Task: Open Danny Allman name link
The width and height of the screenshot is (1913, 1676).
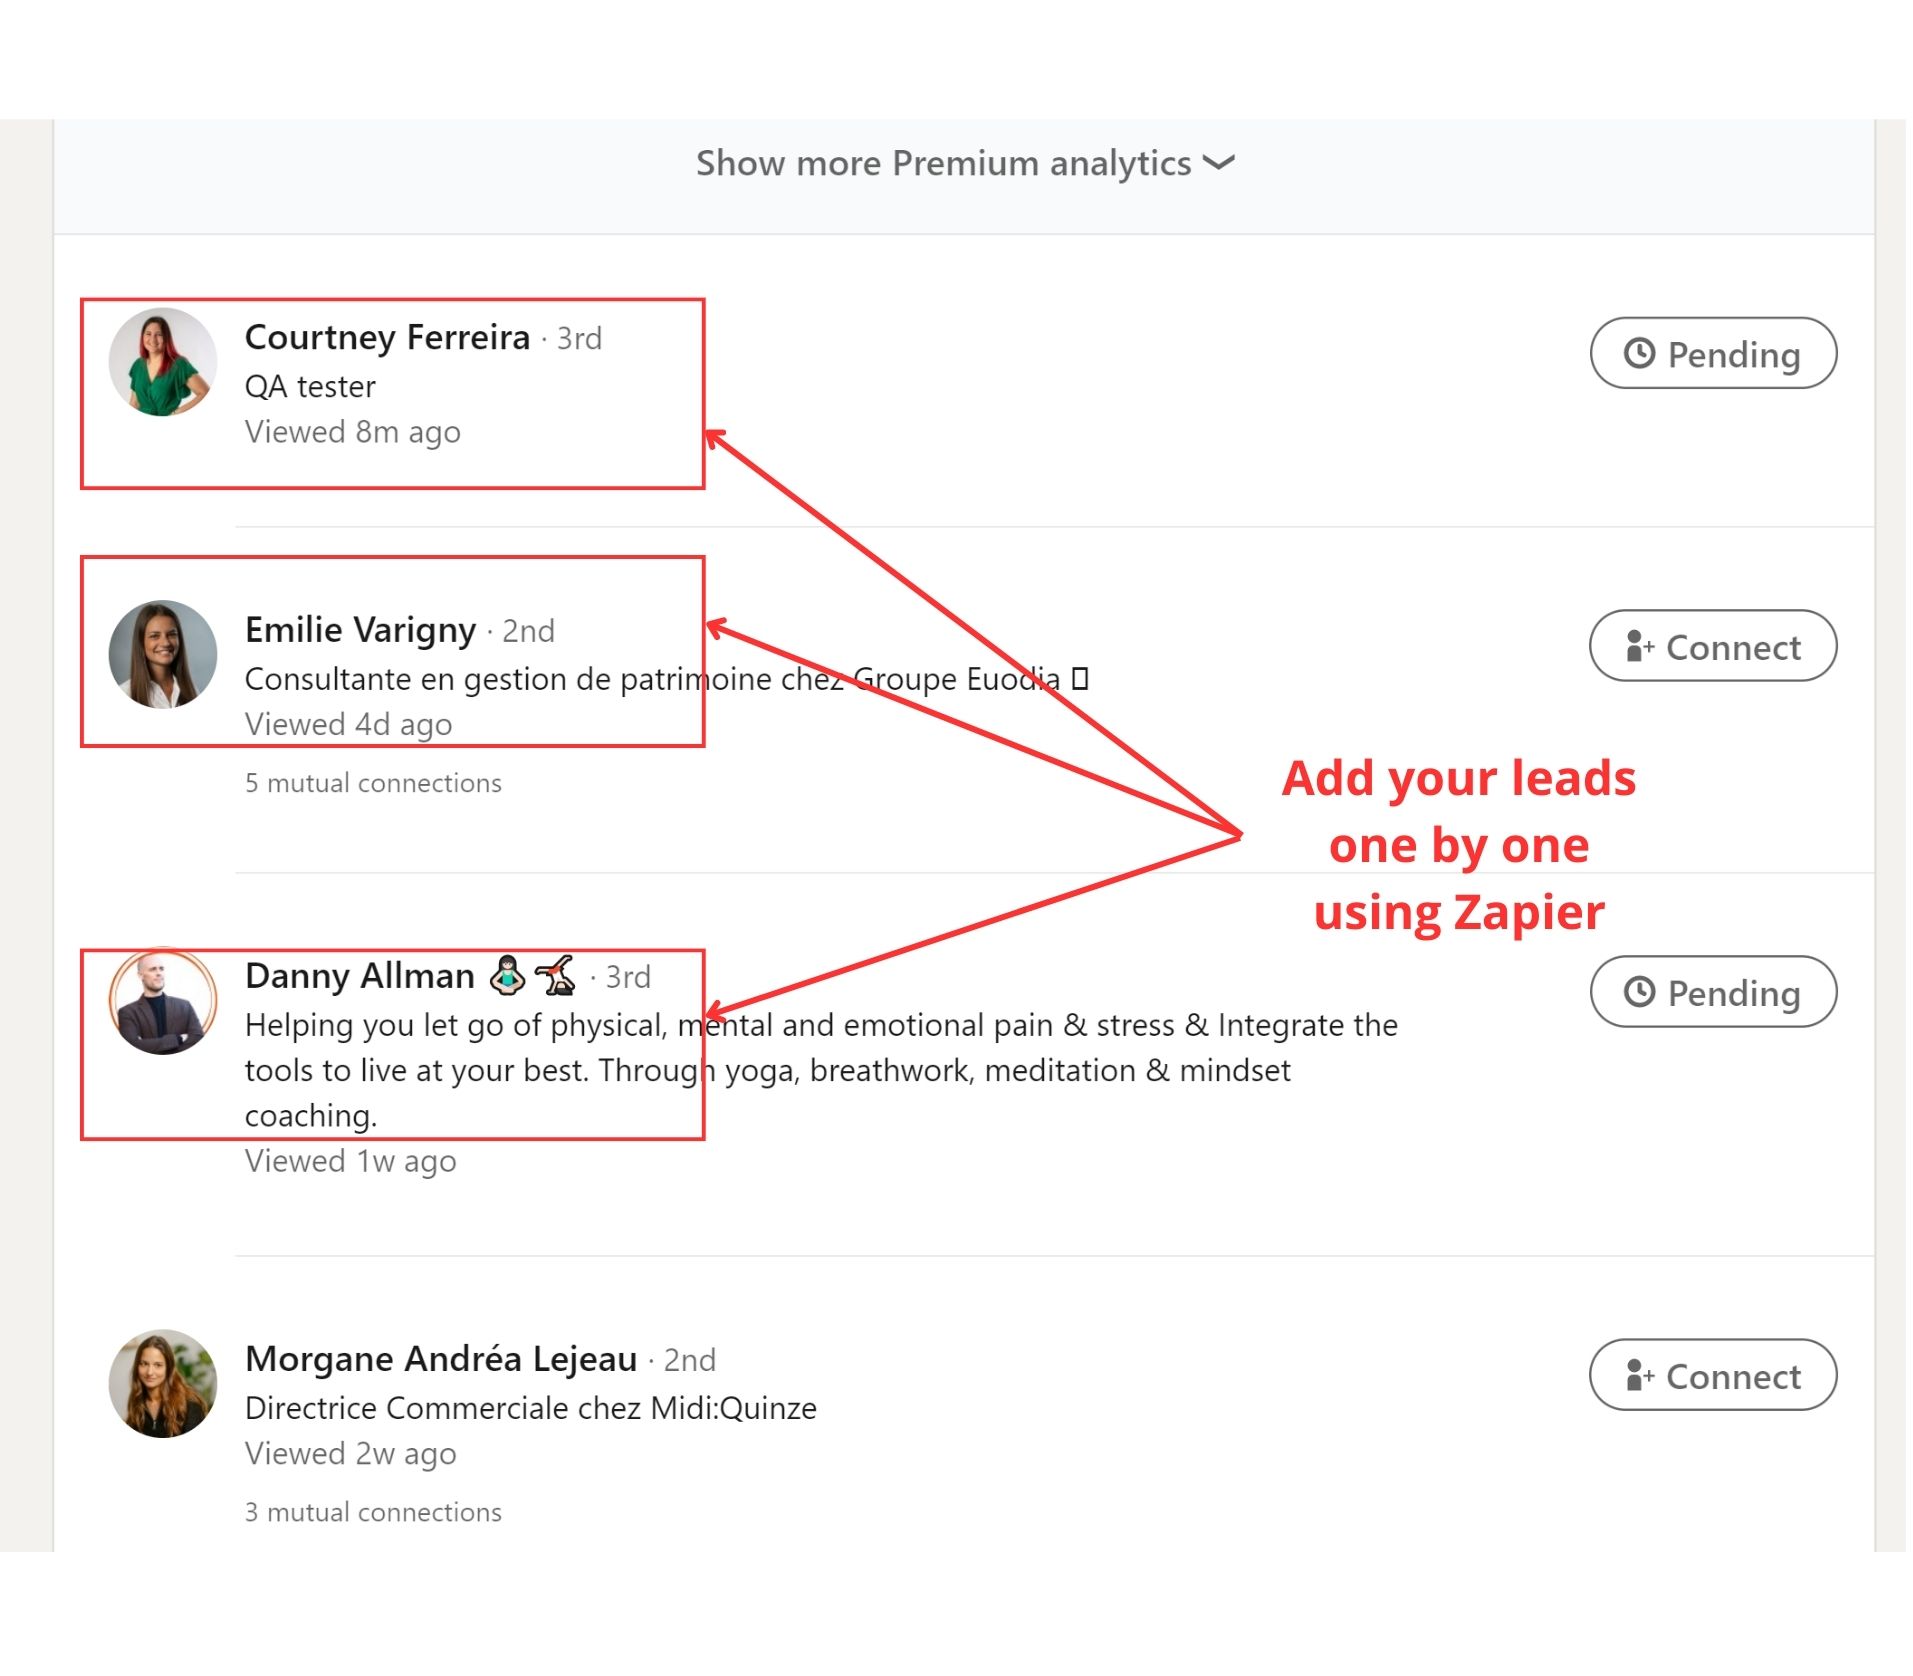Action: pyautogui.click(x=359, y=976)
